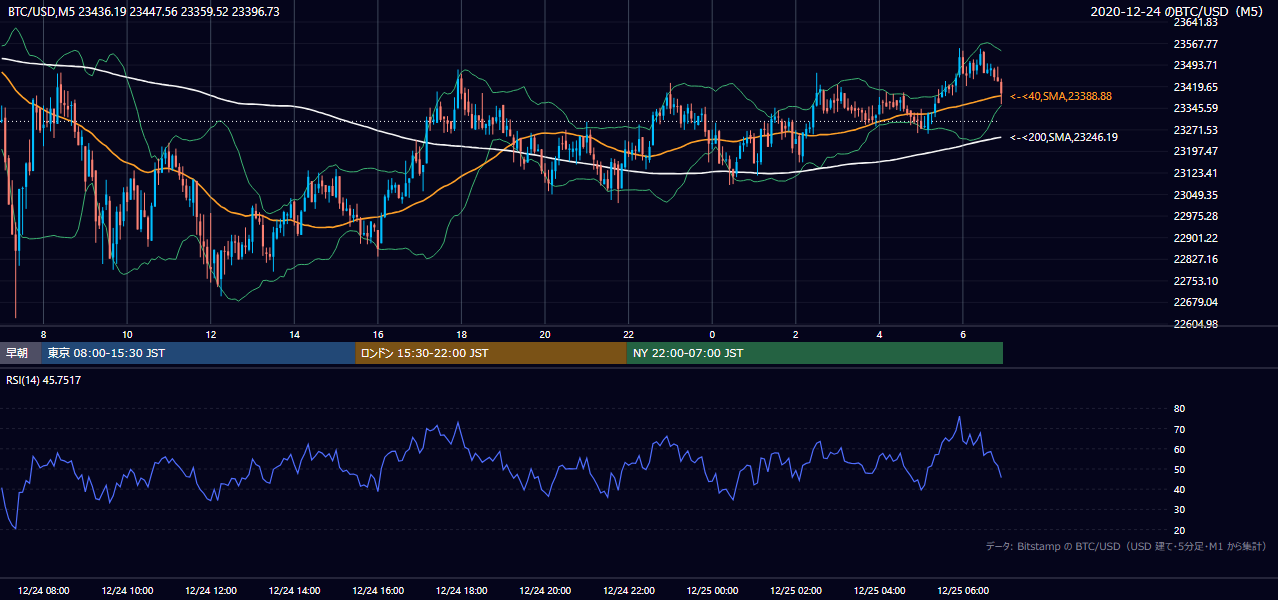This screenshot has height=600, width=1278.
Task: Click the NY 22:00-07:00 JST session bar
Action: click(815, 353)
